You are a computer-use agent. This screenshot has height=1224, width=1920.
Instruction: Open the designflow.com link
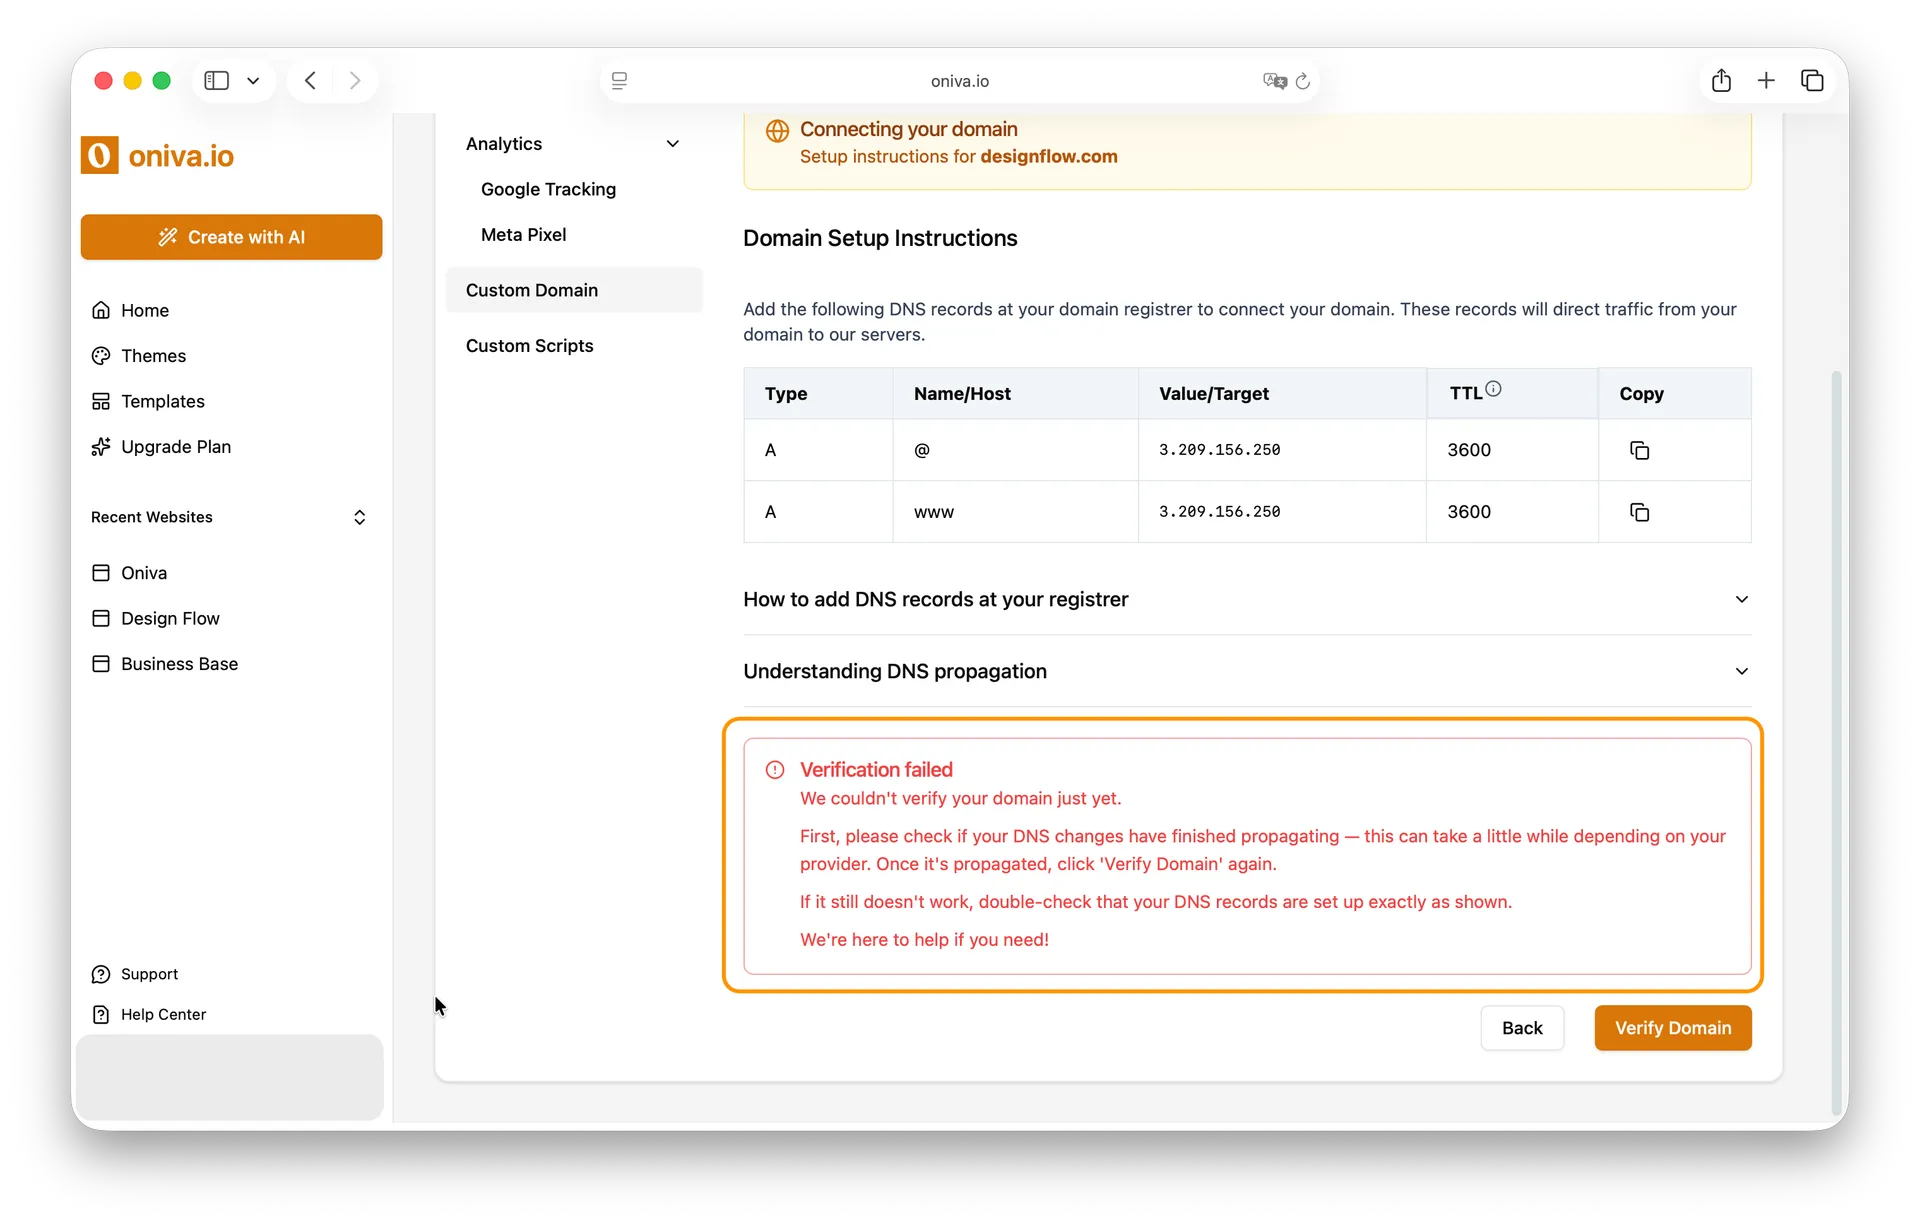(1046, 157)
